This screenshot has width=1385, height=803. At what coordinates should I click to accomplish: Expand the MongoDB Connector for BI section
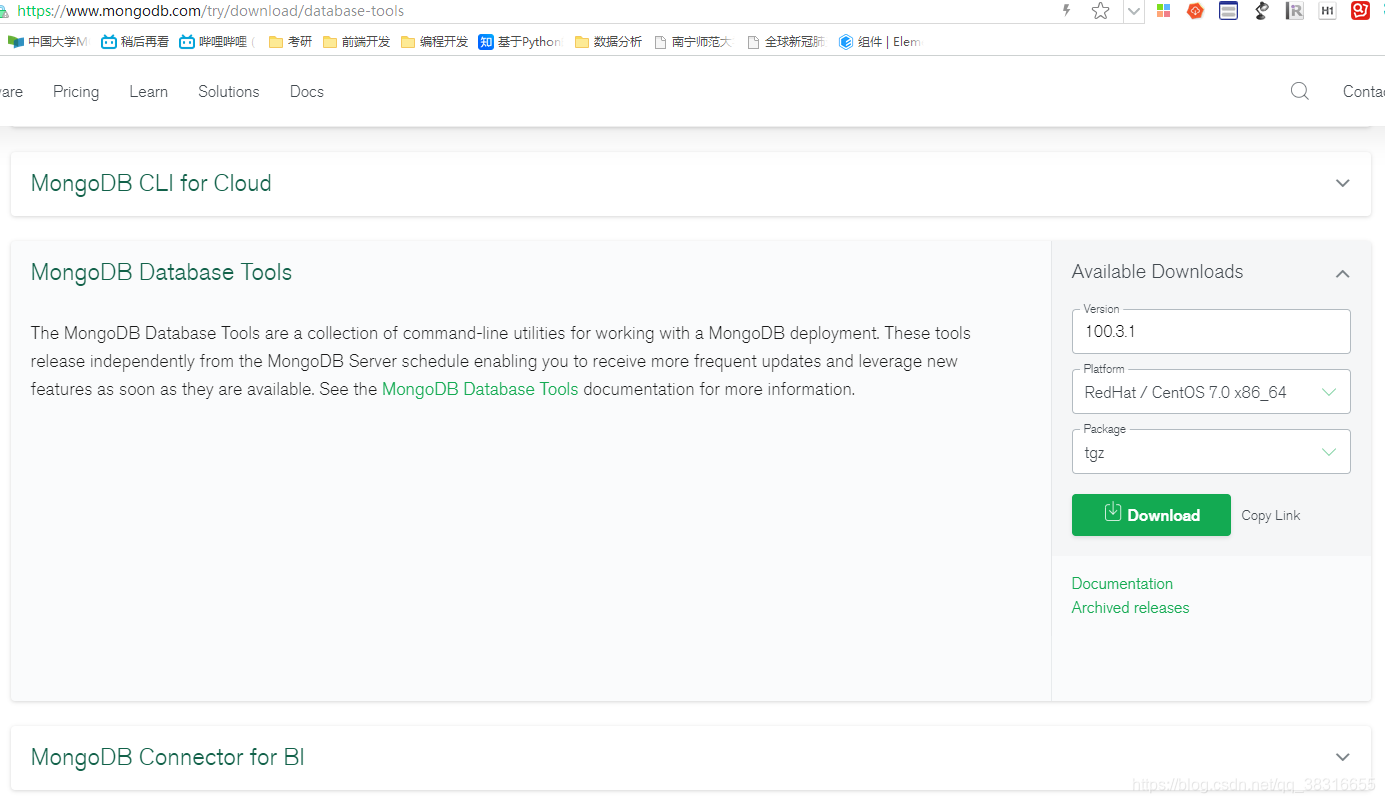click(1343, 757)
